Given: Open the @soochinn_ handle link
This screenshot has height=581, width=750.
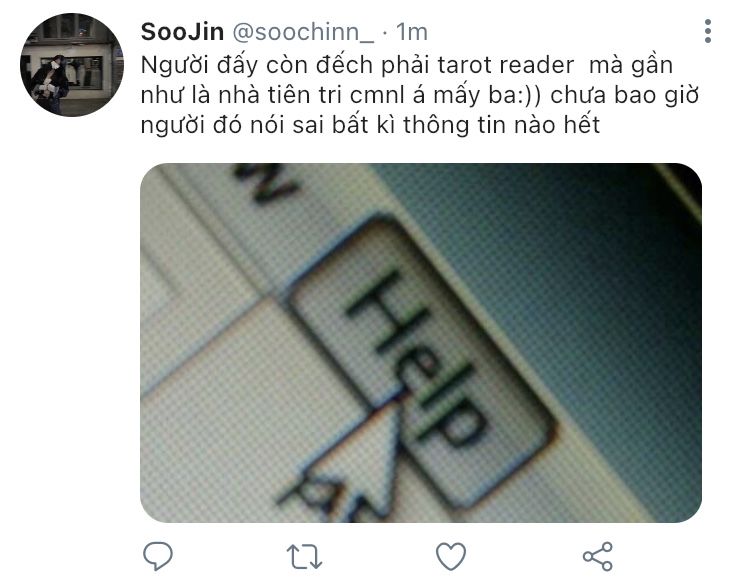Looking at the screenshot, I should [303, 33].
